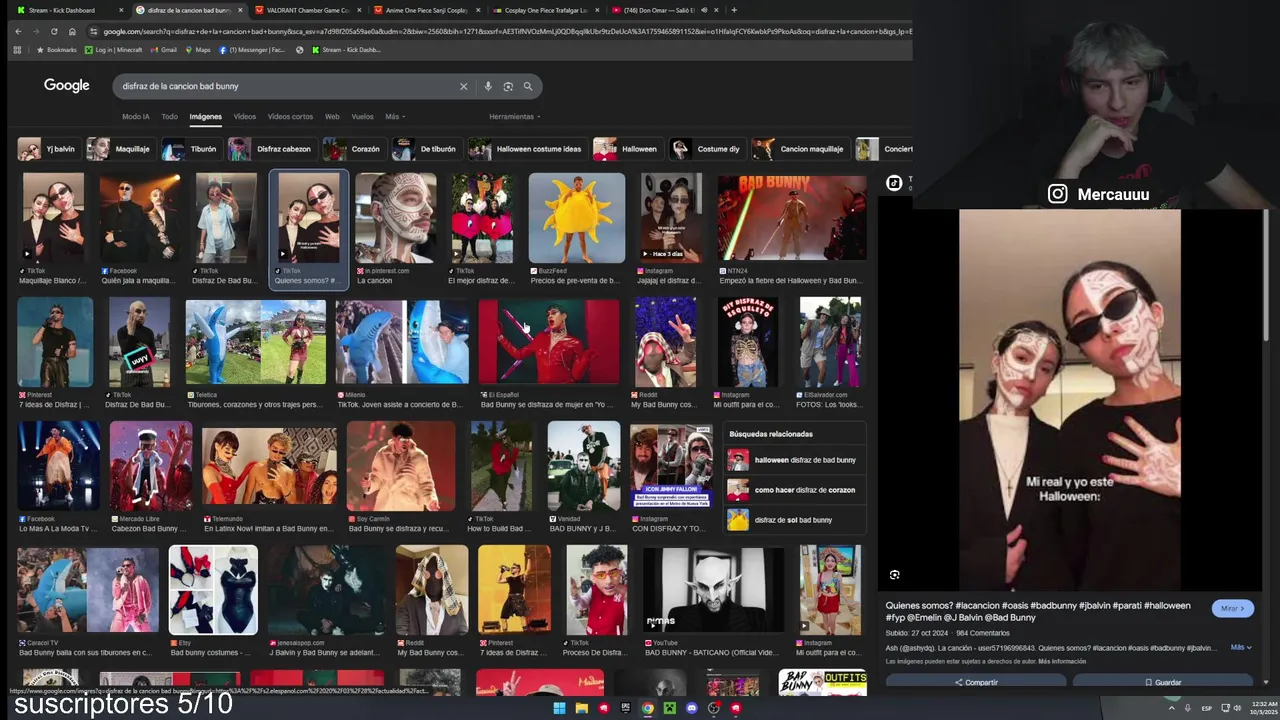
Task: Select the Vuelos tab
Action: click(x=362, y=117)
